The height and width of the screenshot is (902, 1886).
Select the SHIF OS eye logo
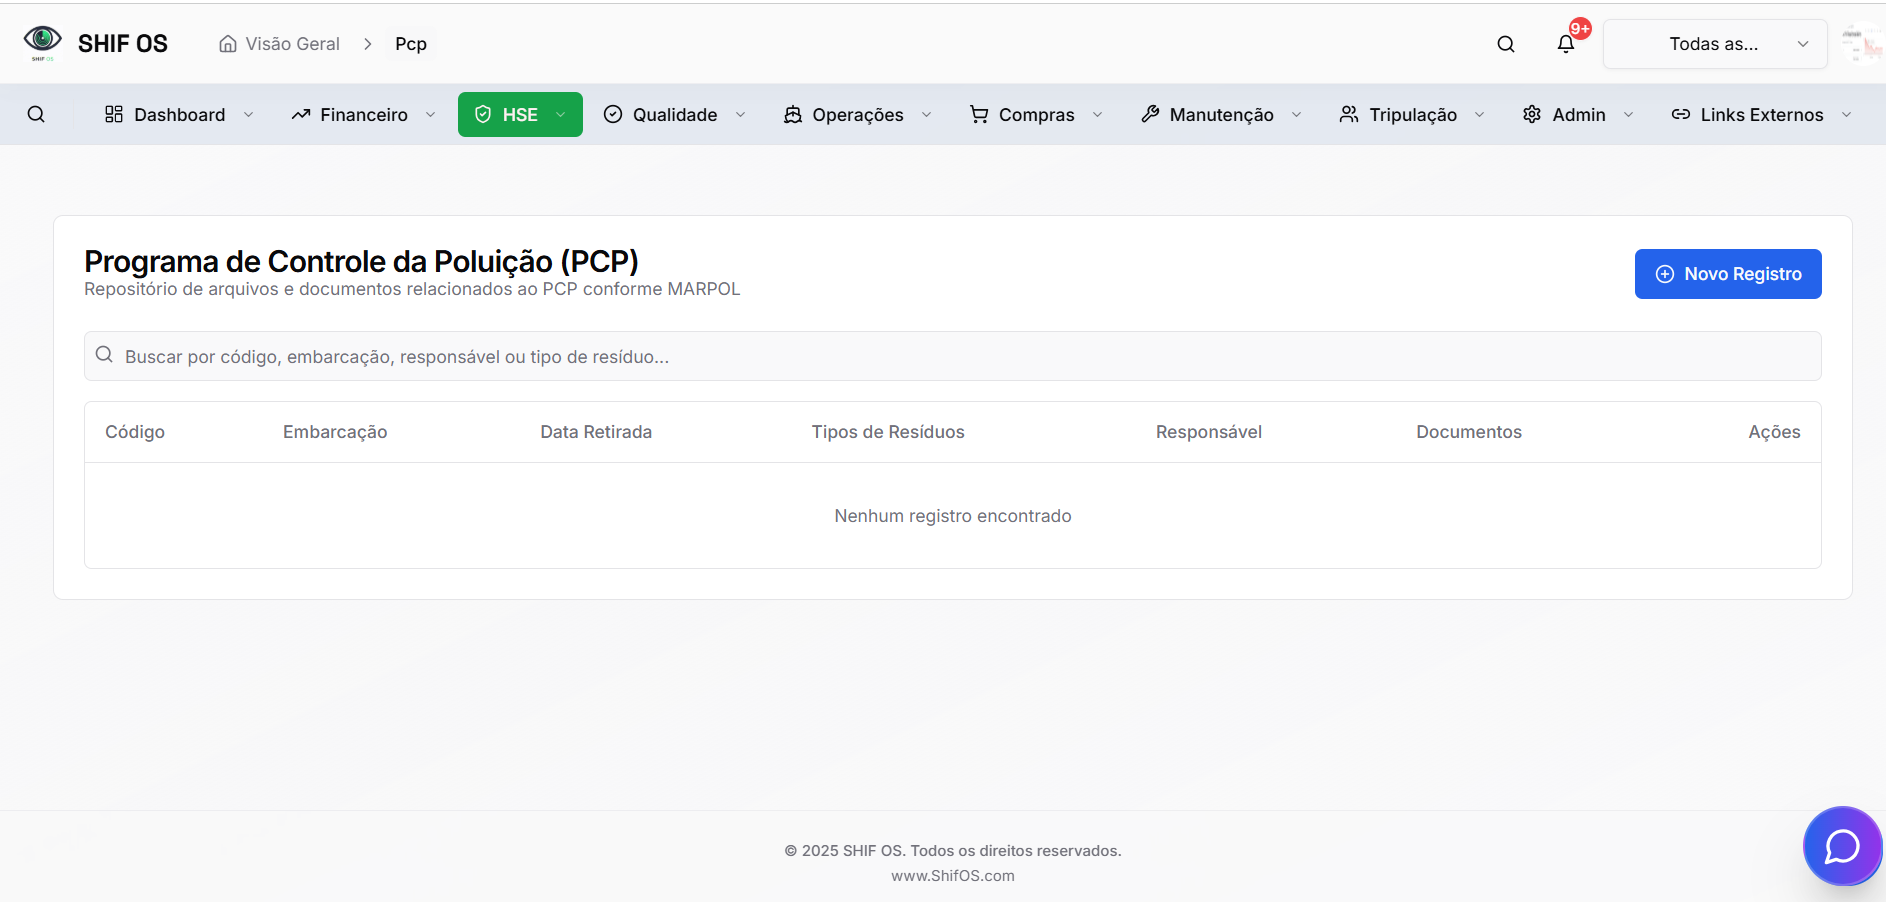41,40
